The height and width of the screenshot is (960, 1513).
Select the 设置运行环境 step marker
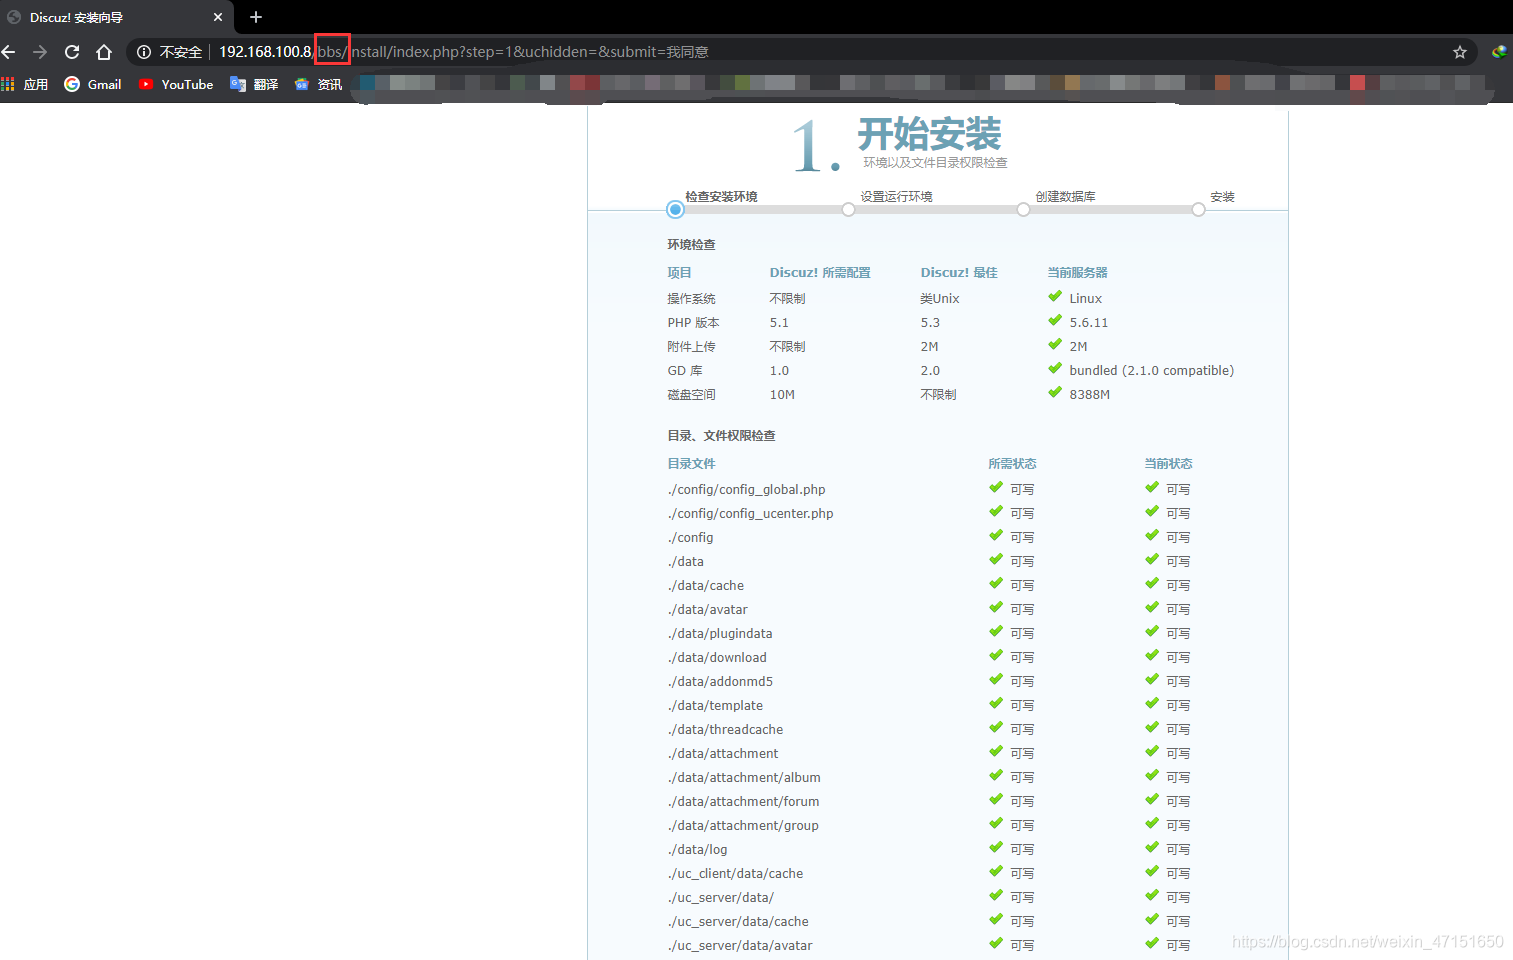848,209
